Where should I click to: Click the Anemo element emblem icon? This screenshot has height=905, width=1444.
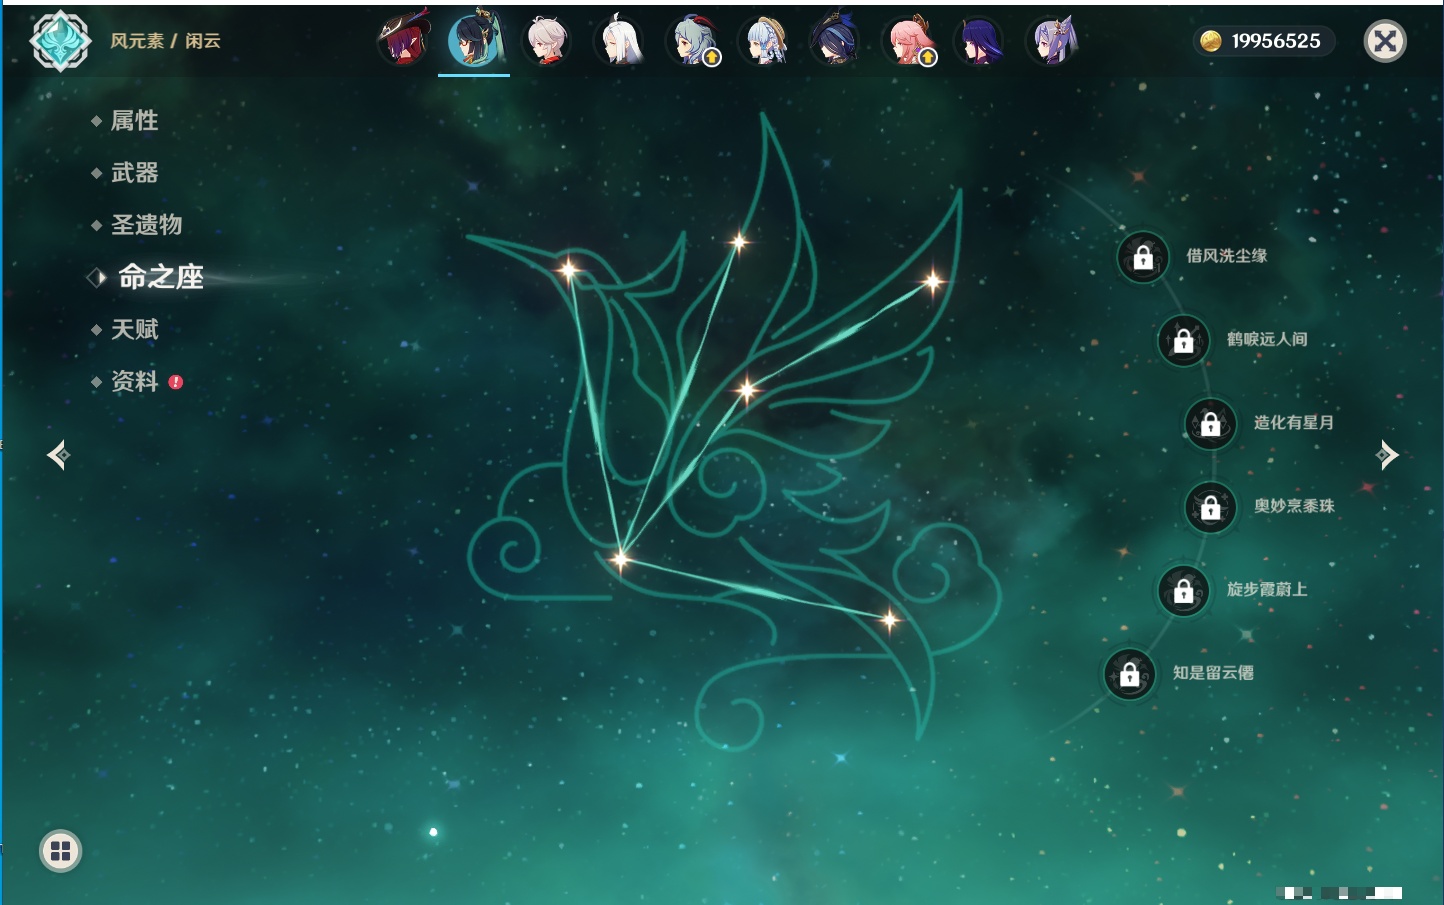pyautogui.click(x=60, y=41)
